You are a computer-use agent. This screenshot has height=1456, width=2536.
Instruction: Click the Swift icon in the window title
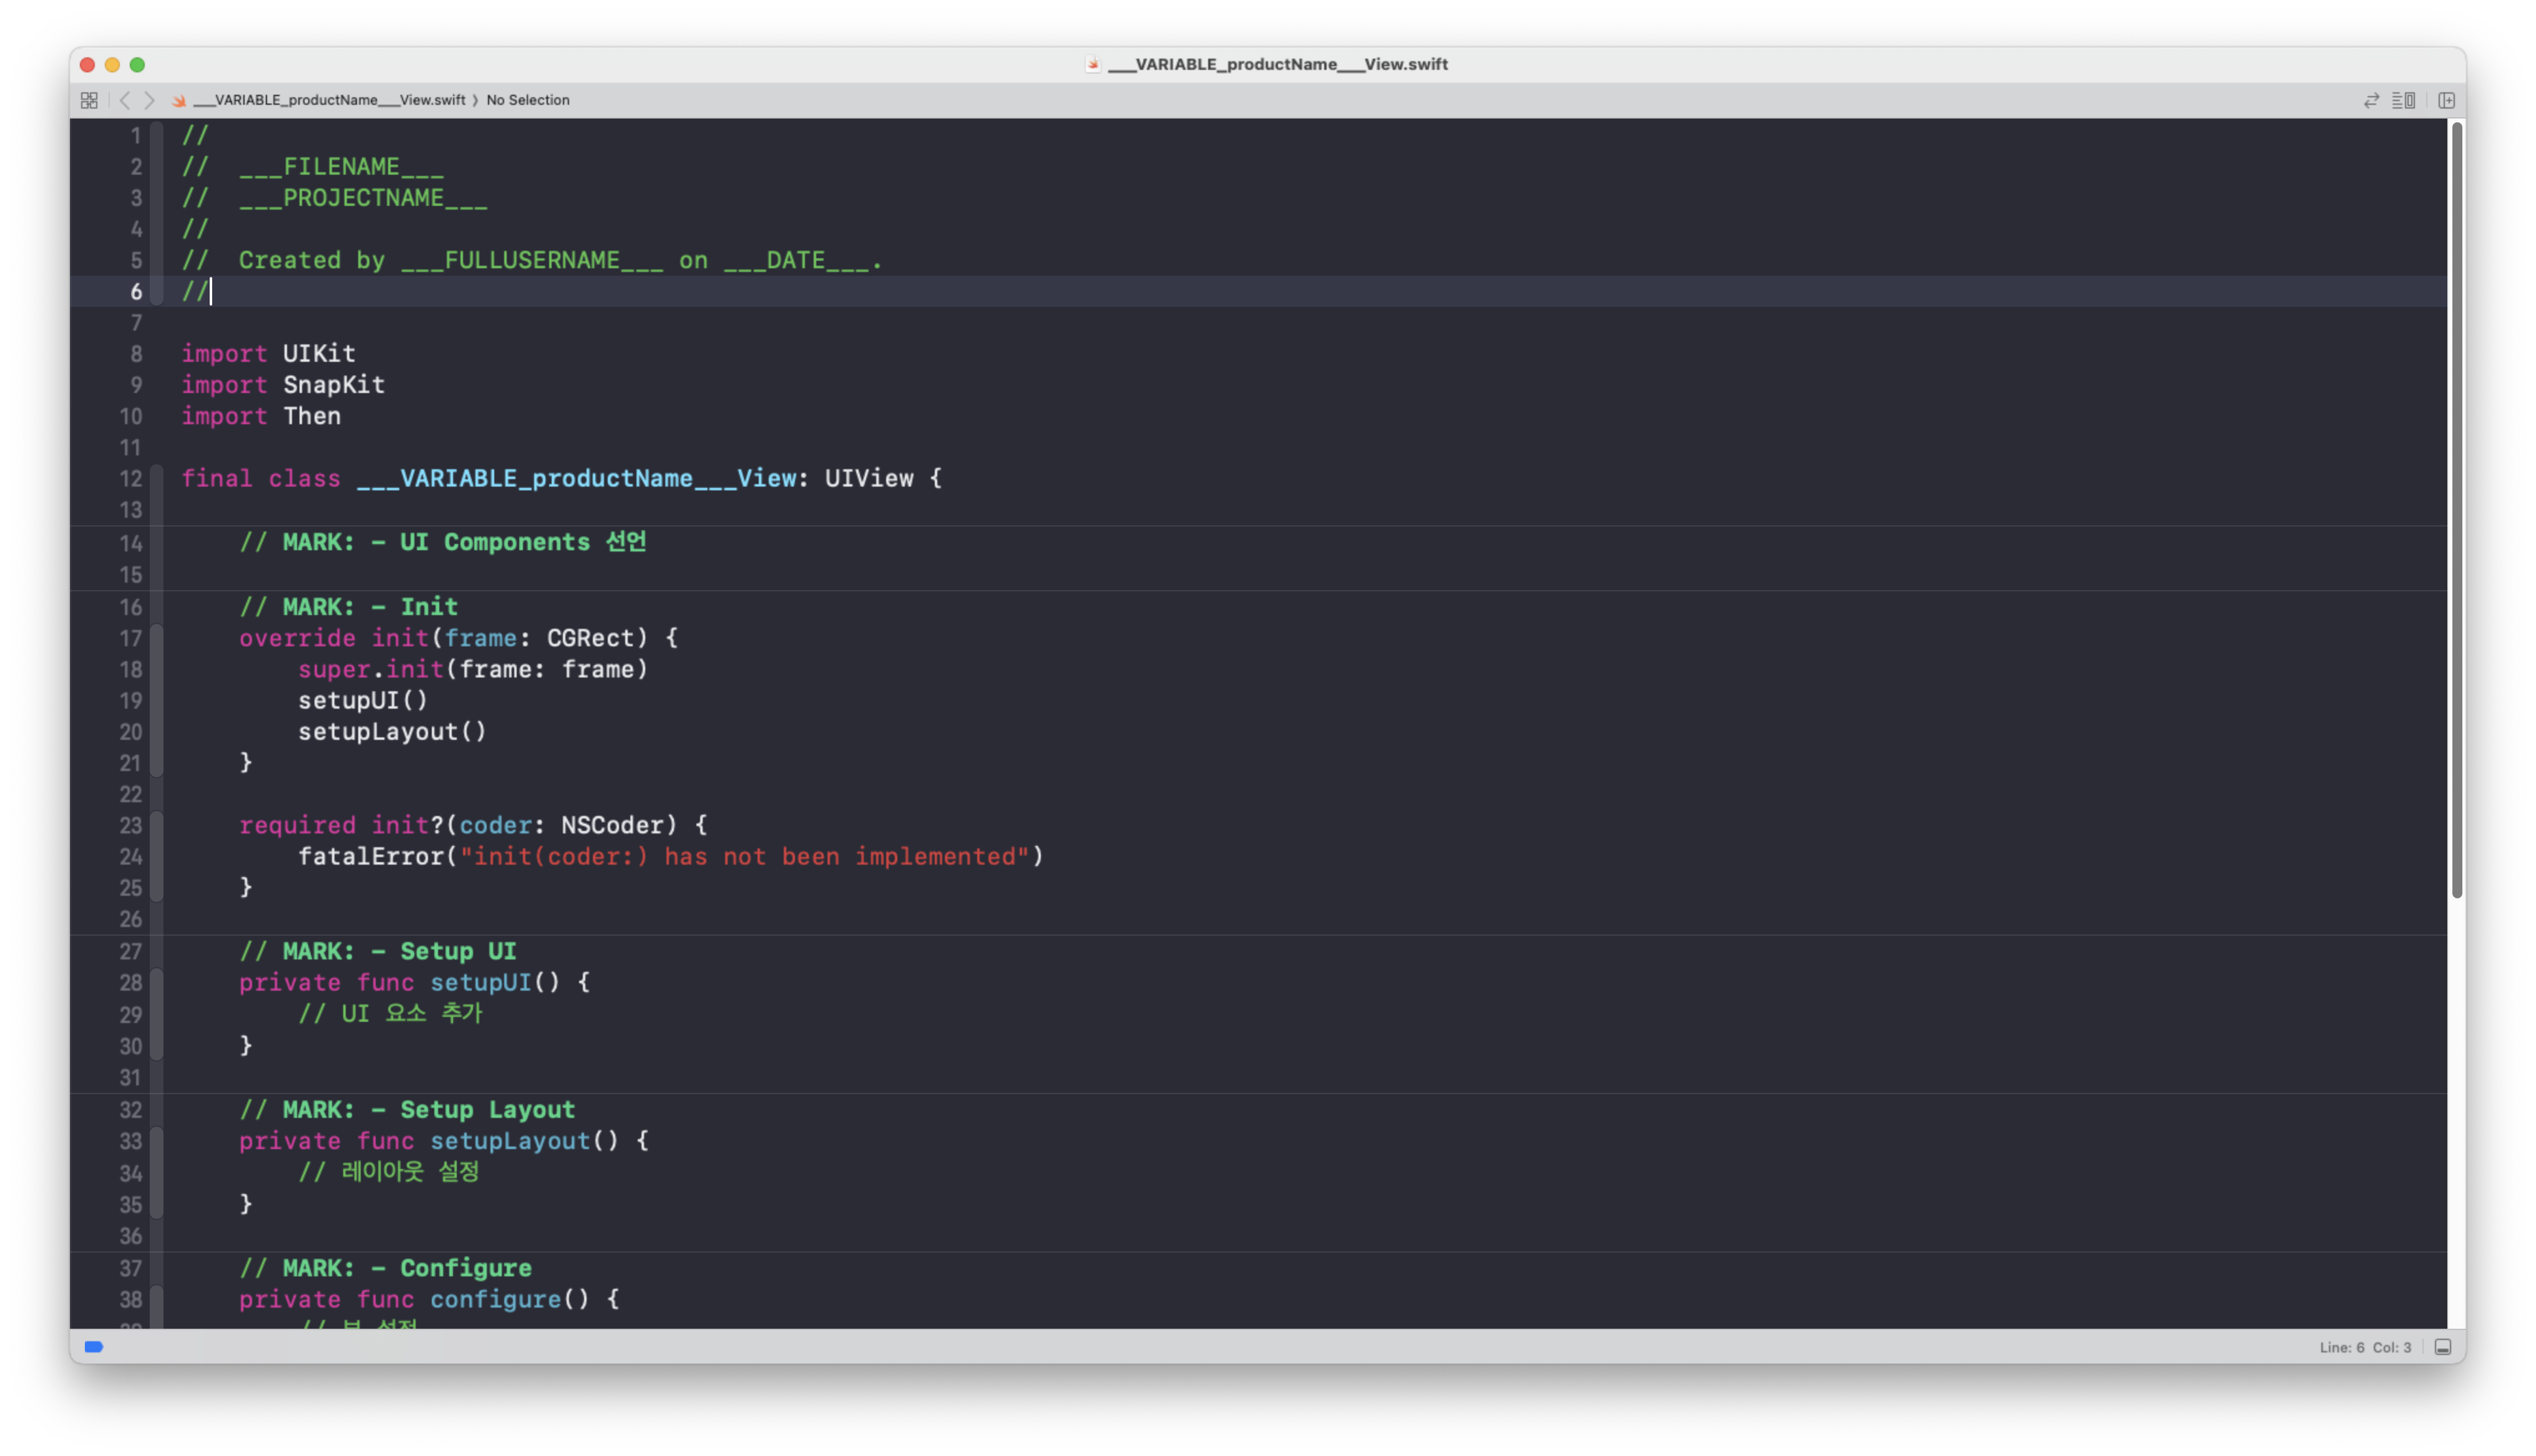1093,64
